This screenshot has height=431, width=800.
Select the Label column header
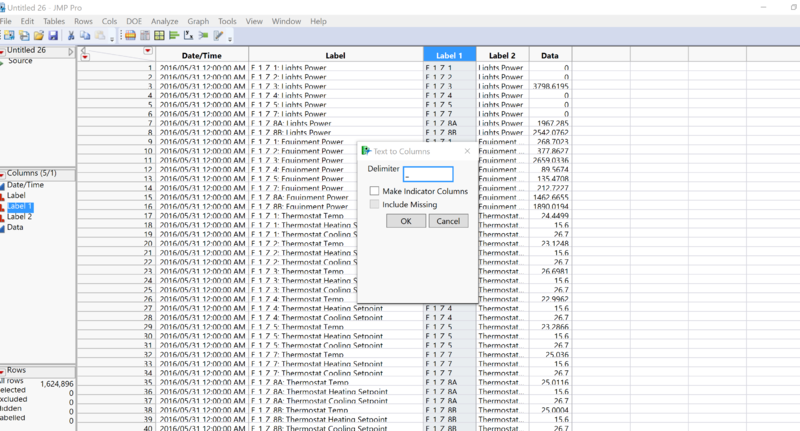(335, 55)
